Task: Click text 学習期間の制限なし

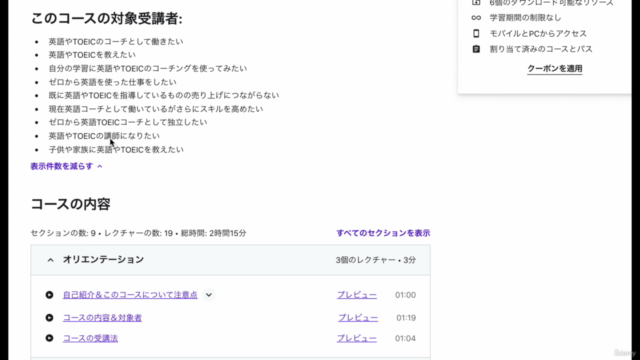Action: tap(525, 18)
